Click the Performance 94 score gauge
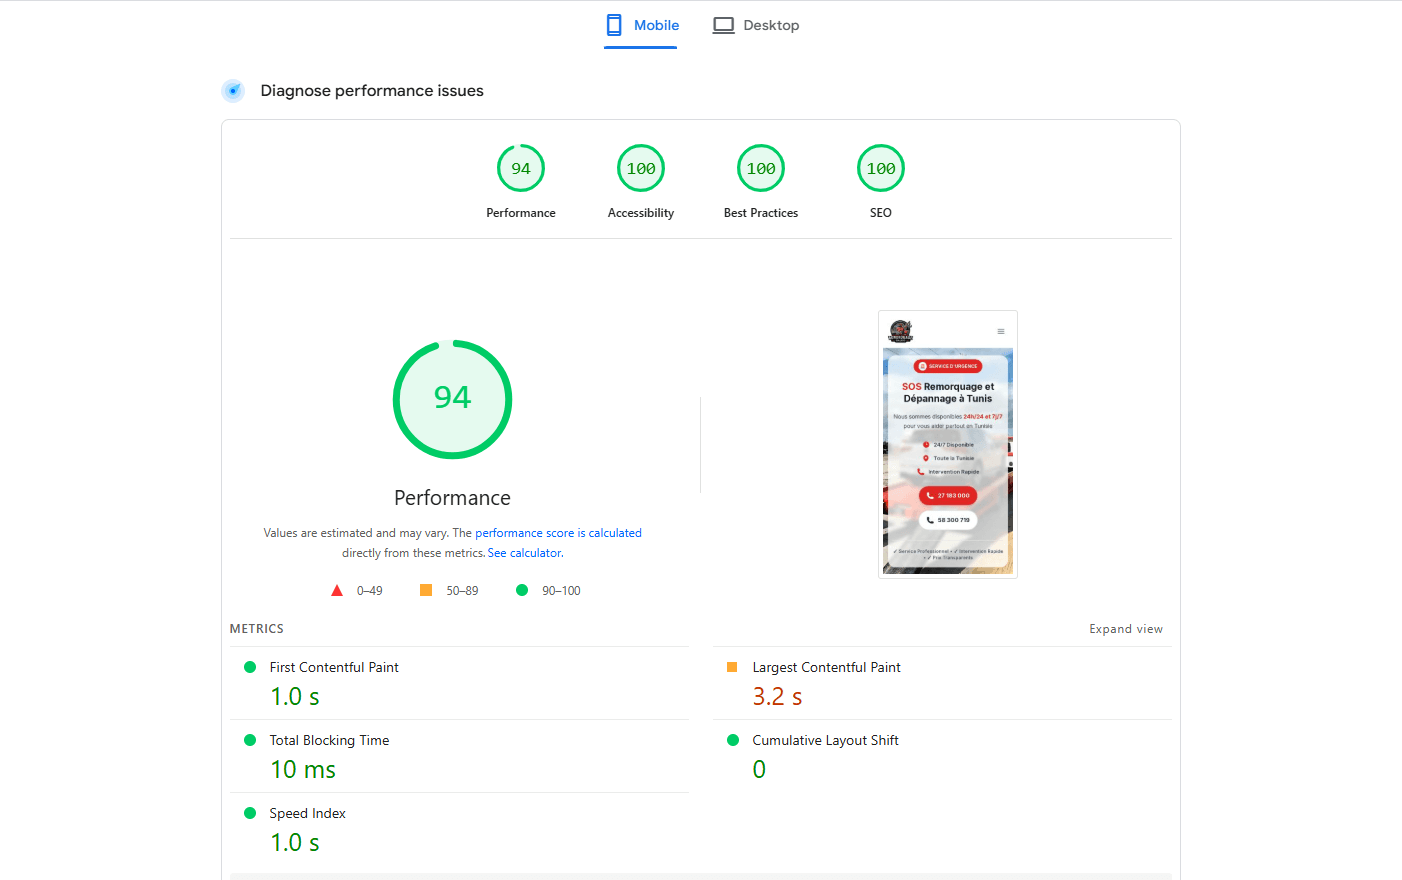This screenshot has width=1402, height=880. (x=521, y=169)
